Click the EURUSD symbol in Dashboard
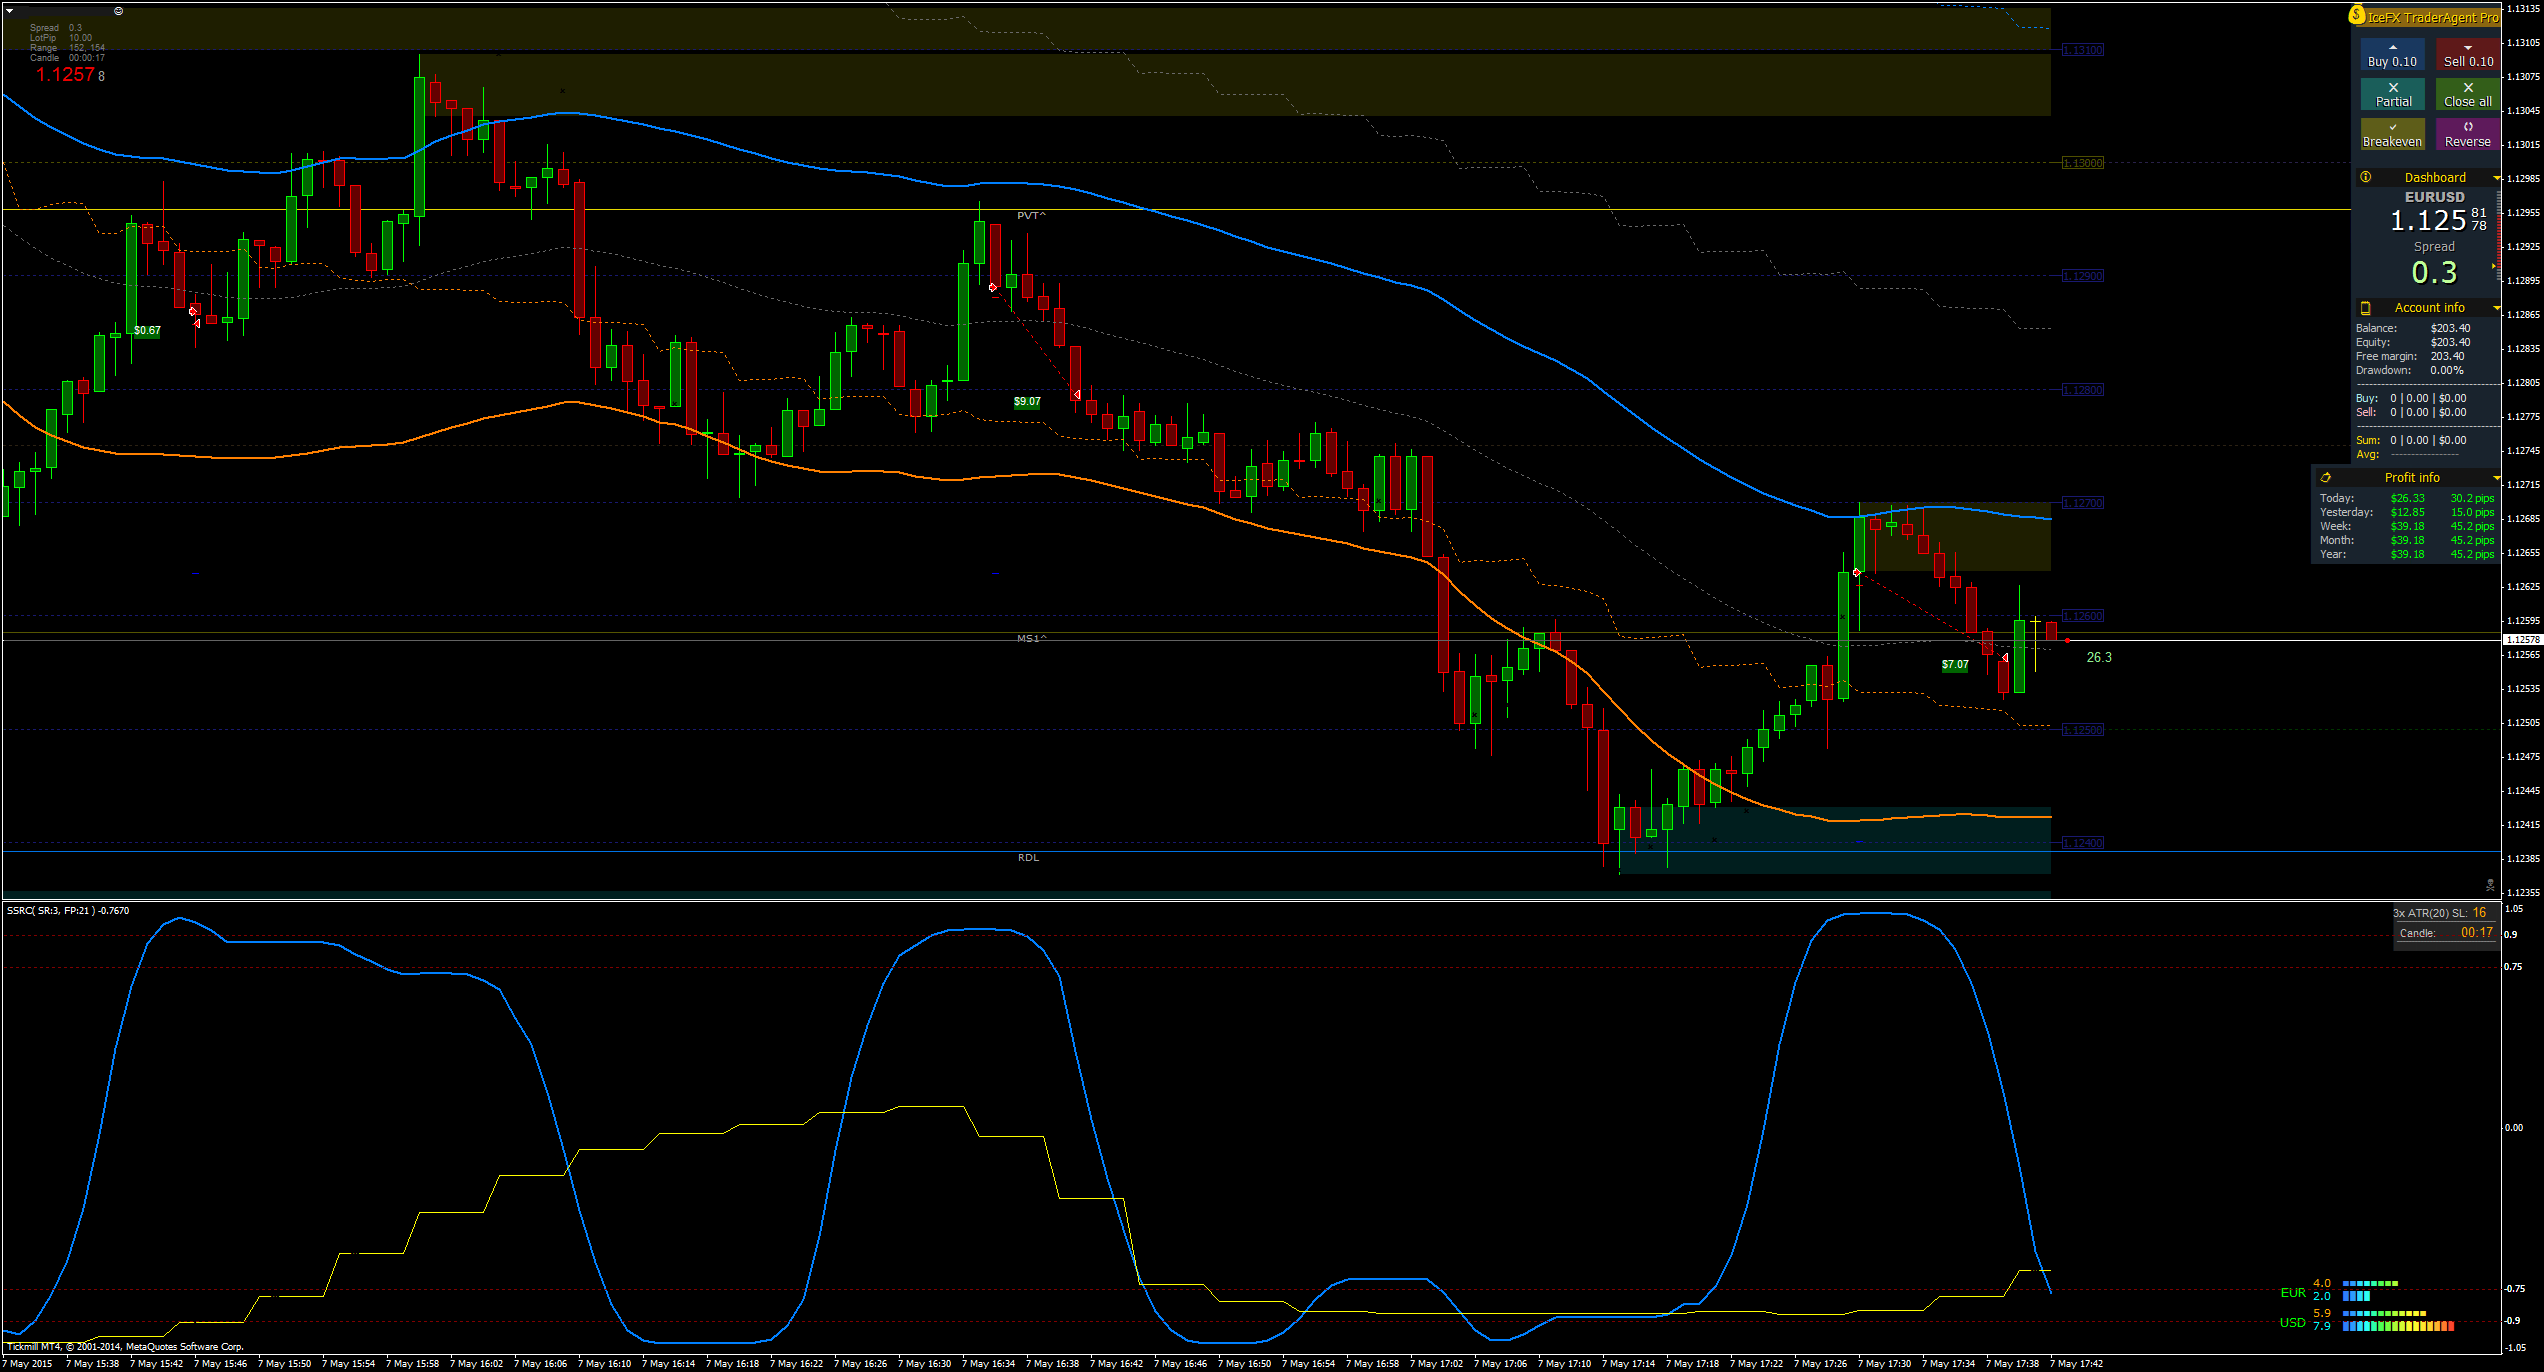 tap(2434, 197)
